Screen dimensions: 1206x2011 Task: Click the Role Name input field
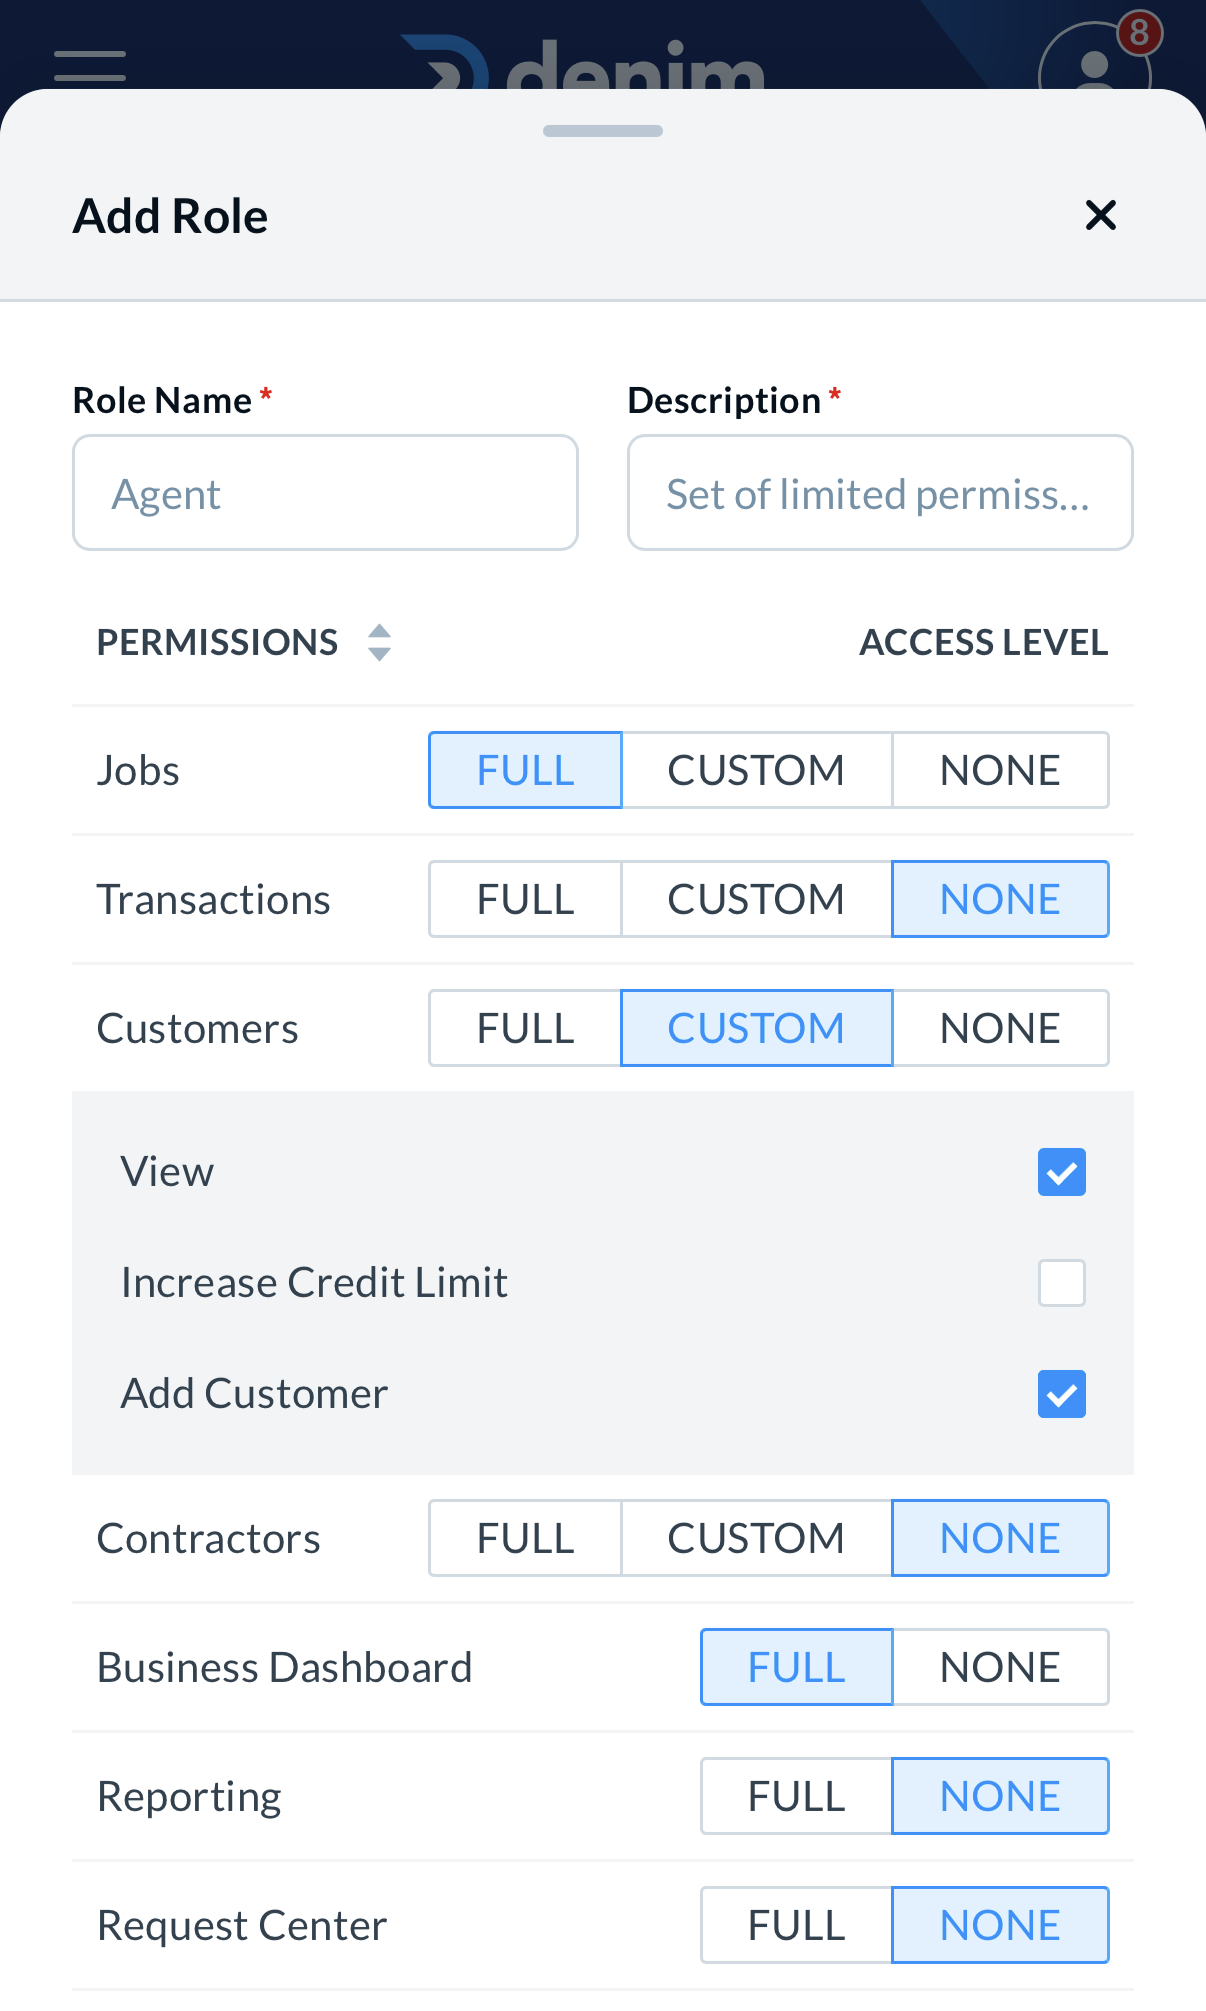[325, 493]
